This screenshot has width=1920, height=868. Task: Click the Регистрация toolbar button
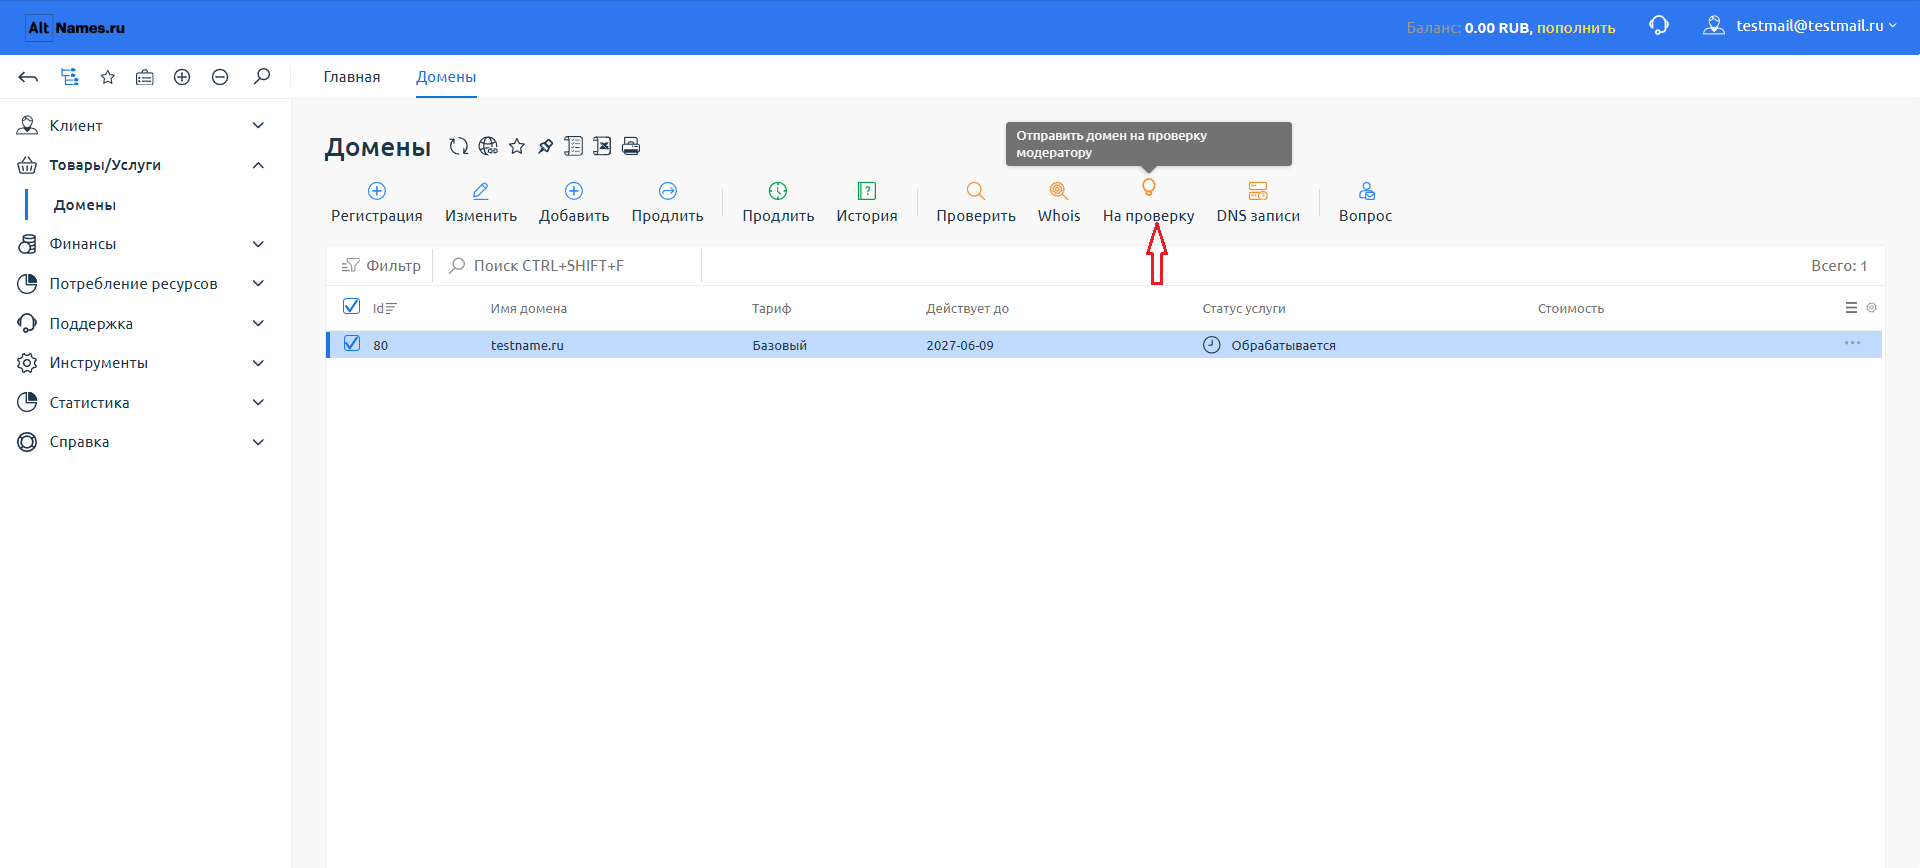377,202
